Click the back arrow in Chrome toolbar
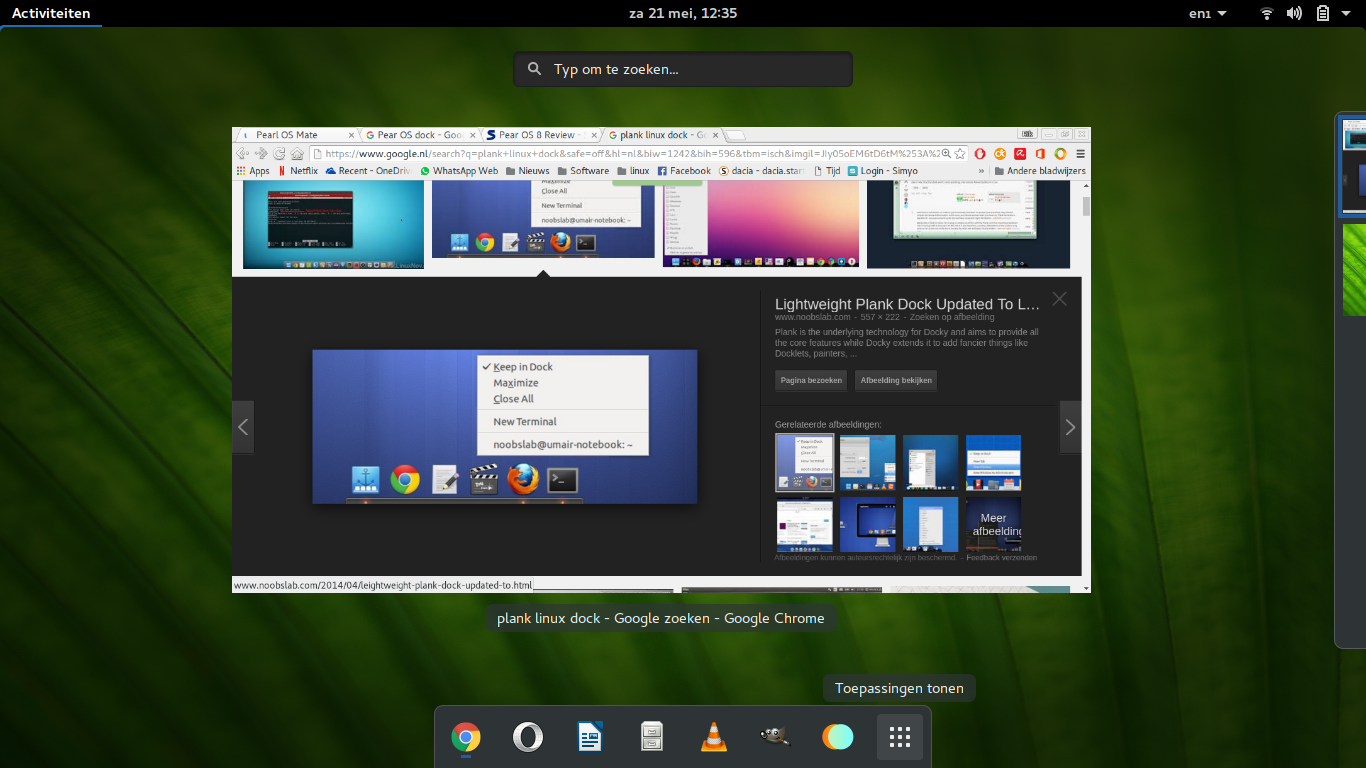 (243, 154)
